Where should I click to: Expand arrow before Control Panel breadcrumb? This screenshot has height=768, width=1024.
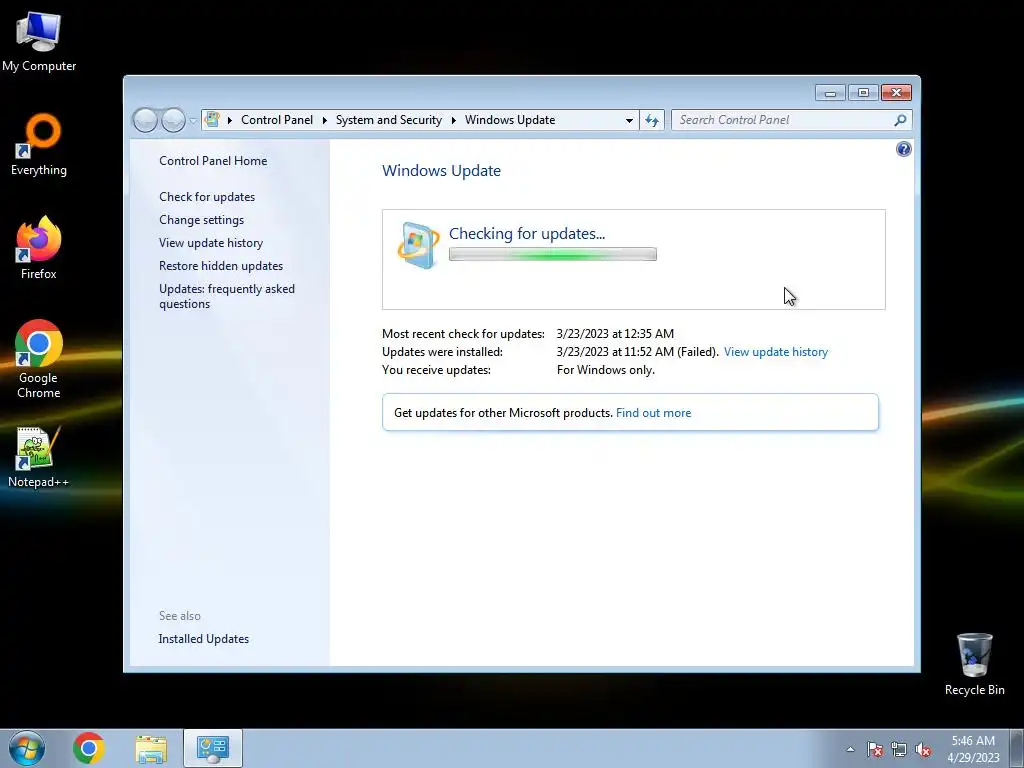coord(230,120)
